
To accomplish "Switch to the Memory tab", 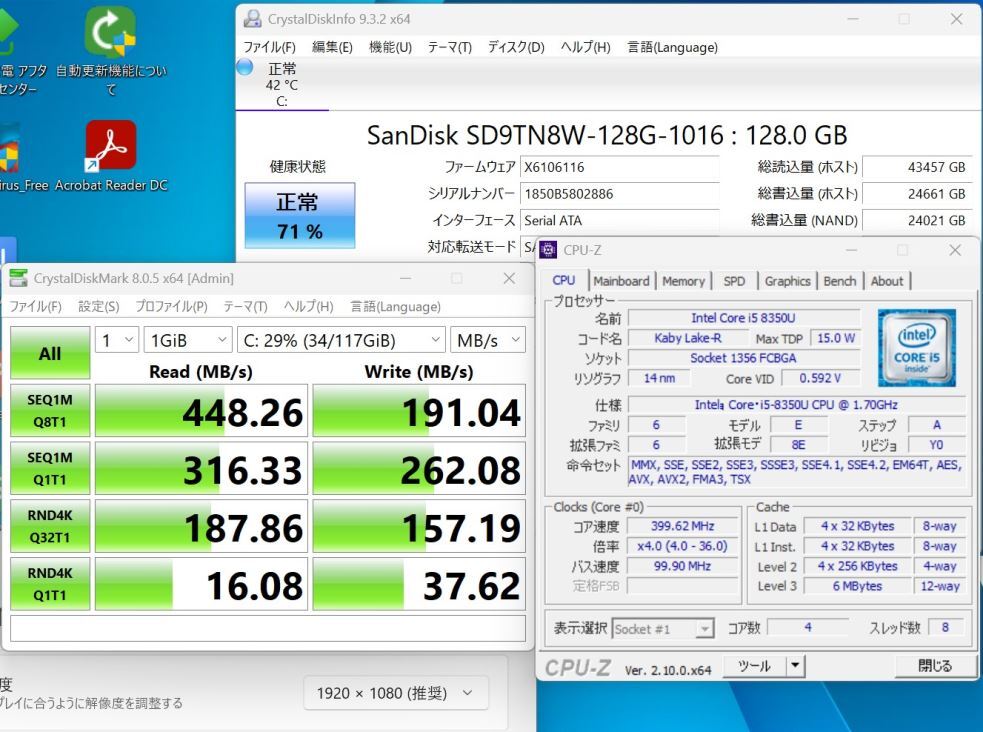I will (x=683, y=281).
